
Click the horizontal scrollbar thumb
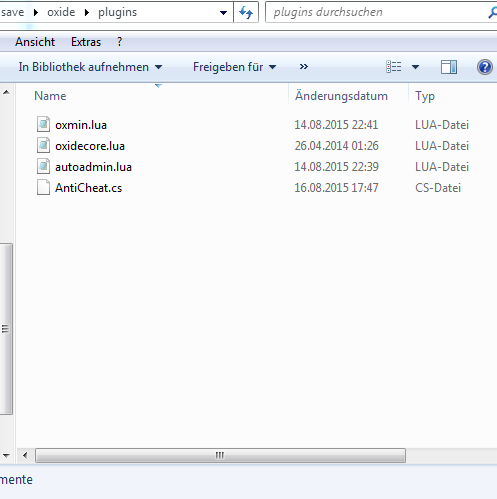coord(220,455)
